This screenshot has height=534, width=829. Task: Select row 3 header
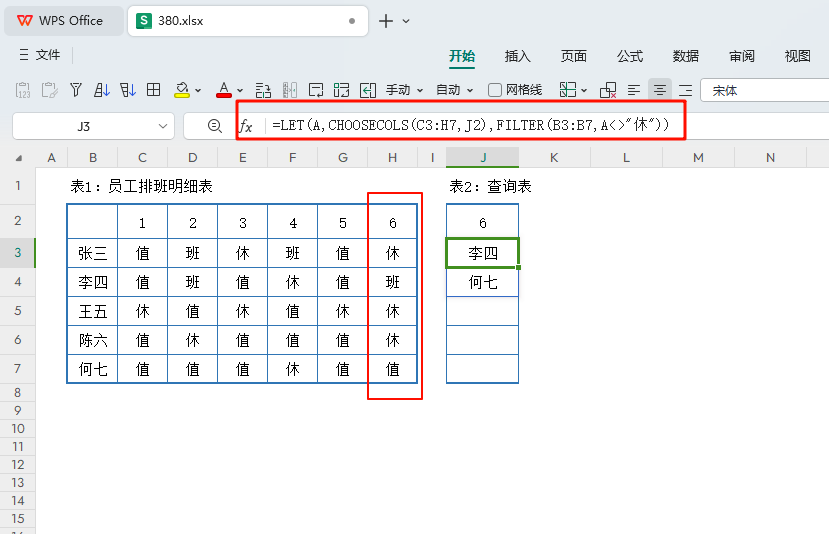tap(17, 253)
